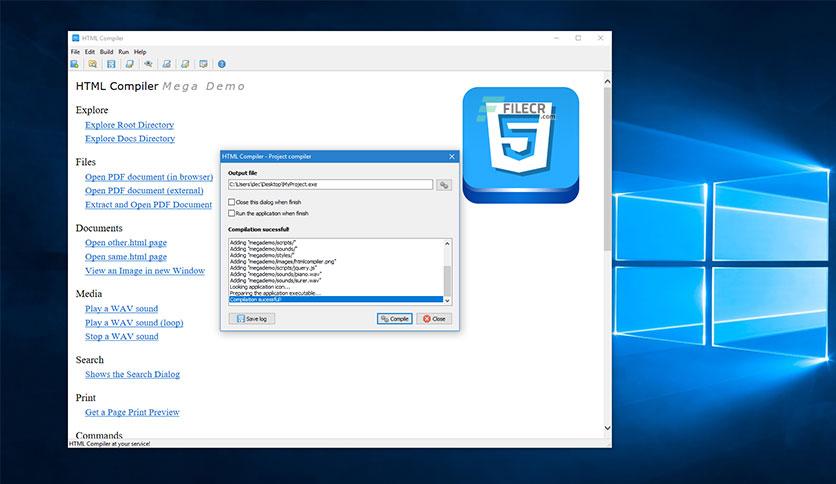Click the blue floppy save icon in toolbar

[x=111, y=64]
